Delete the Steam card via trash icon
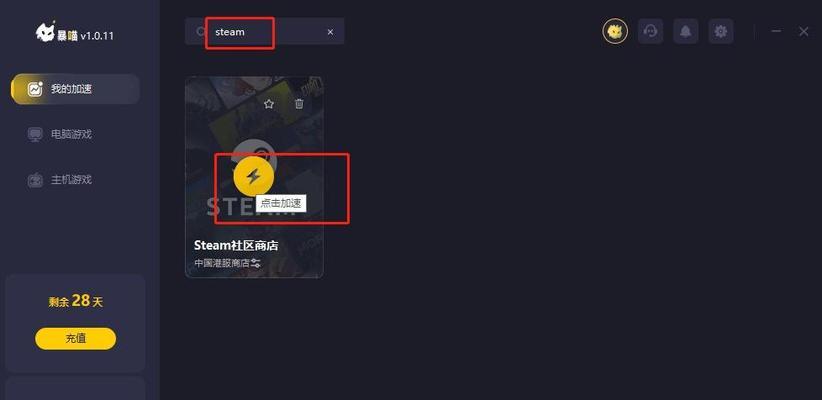This screenshot has height=400, width=822. pos(299,104)
